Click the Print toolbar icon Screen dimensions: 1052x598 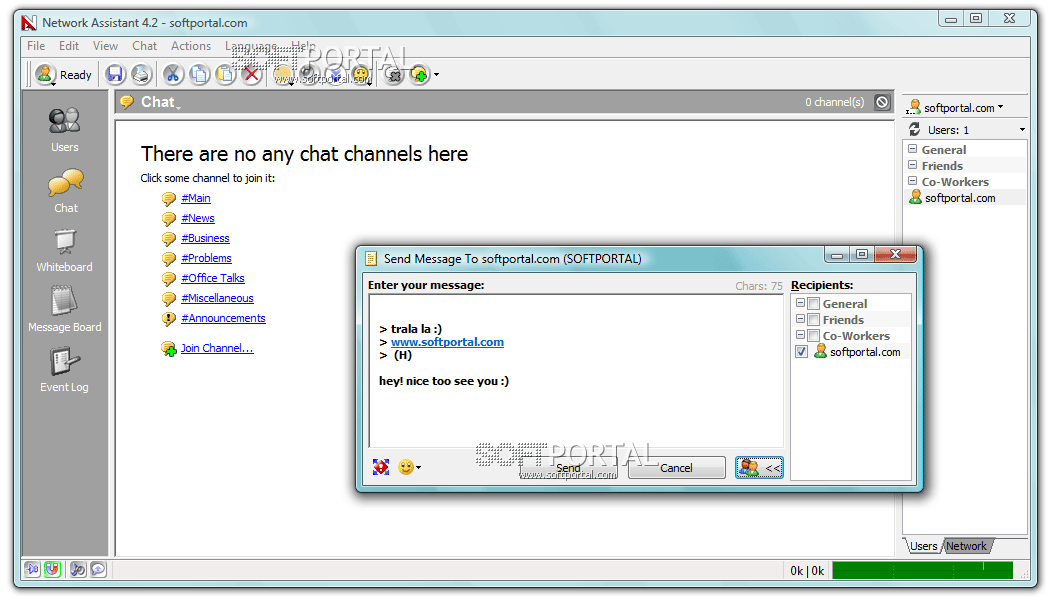click(x=141, y=74)
